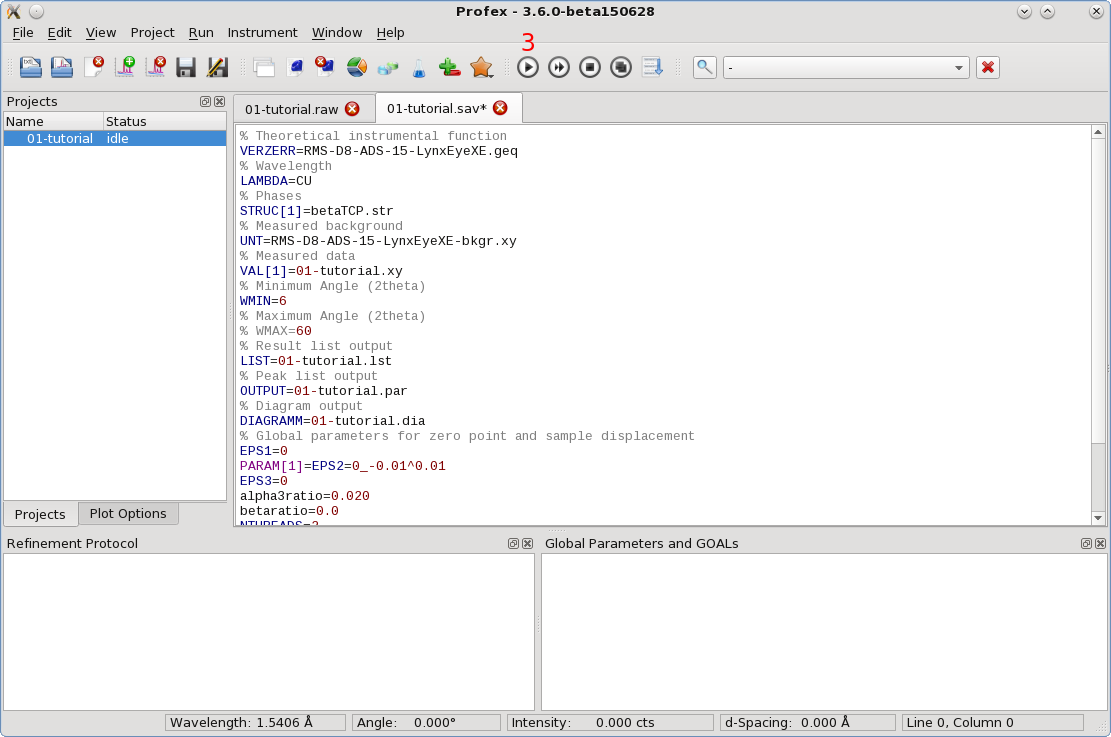The image size is (1111, 737).
Task: Switch to 01-tutorial.raw tab
Action: [292, 109]
